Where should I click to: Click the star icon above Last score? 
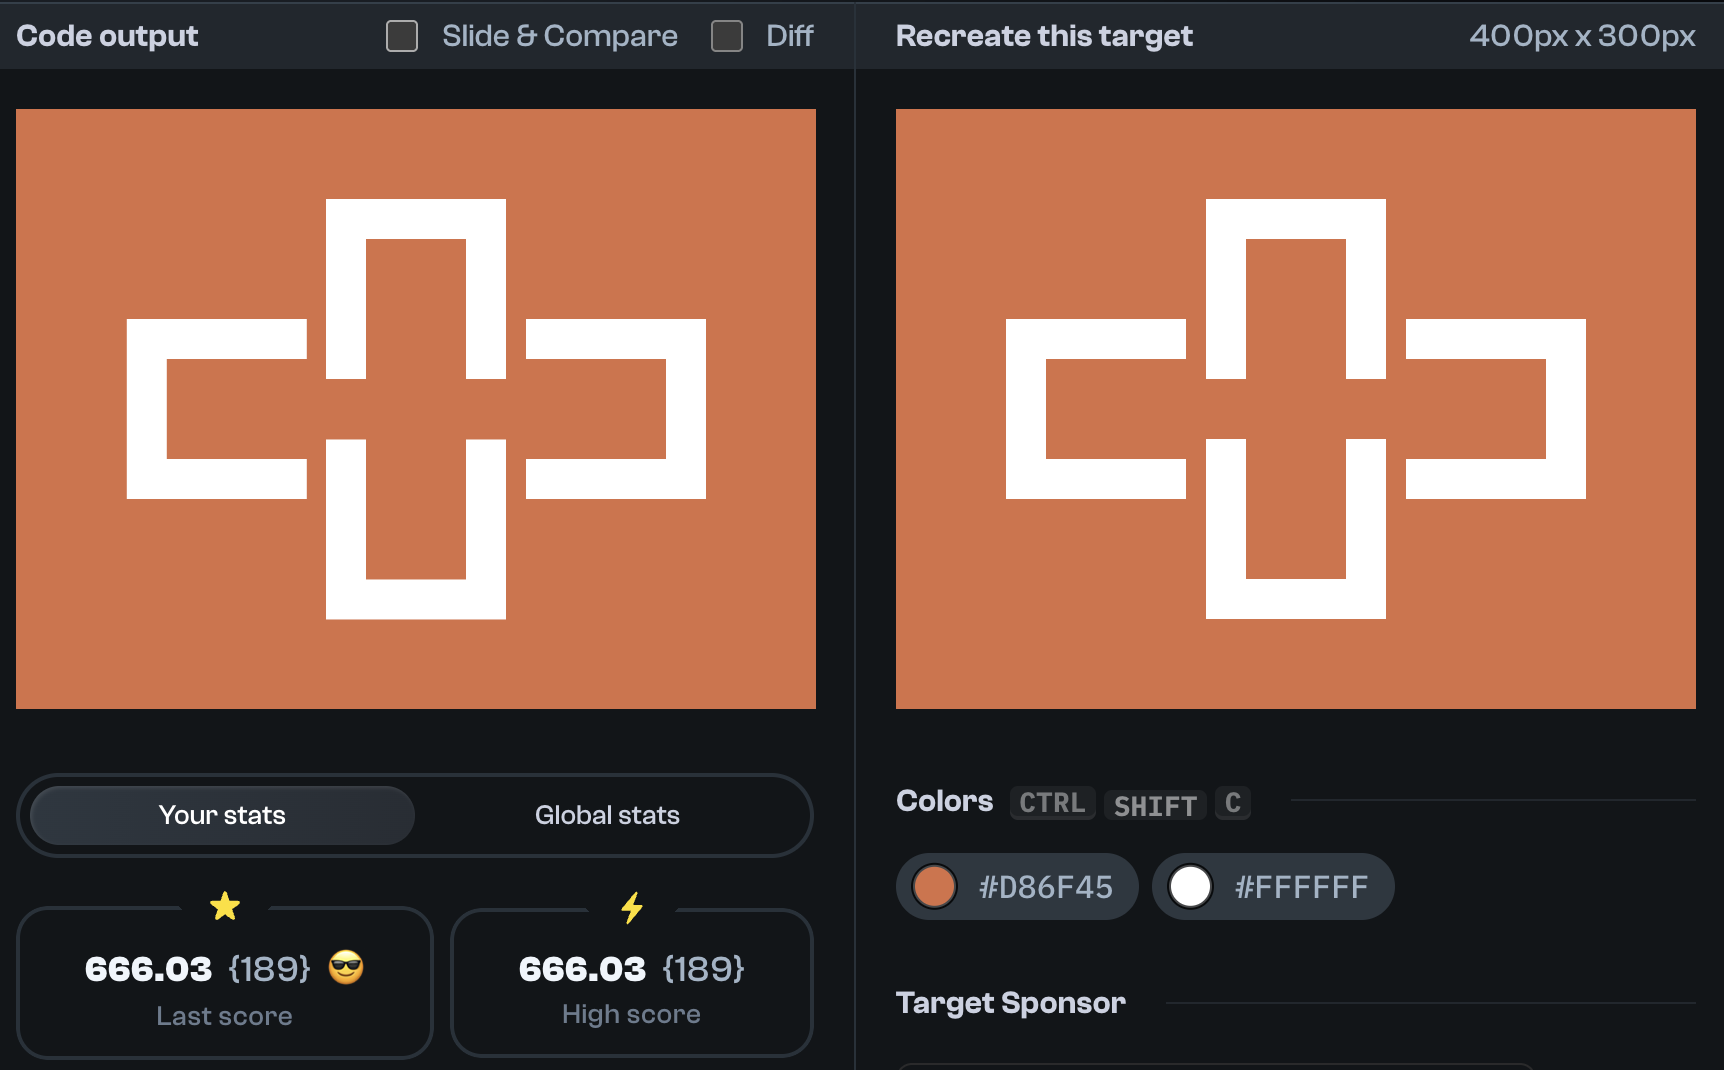point(225,906)
